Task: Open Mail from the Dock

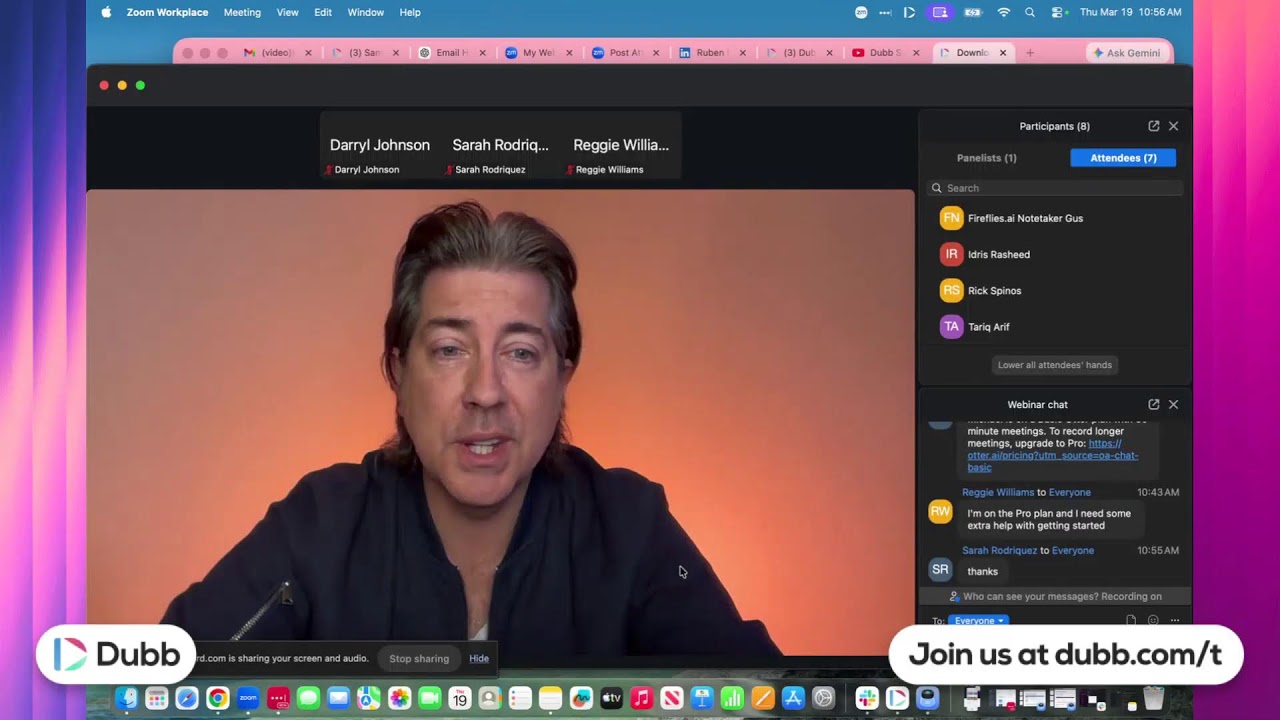Action: point(338,698)
